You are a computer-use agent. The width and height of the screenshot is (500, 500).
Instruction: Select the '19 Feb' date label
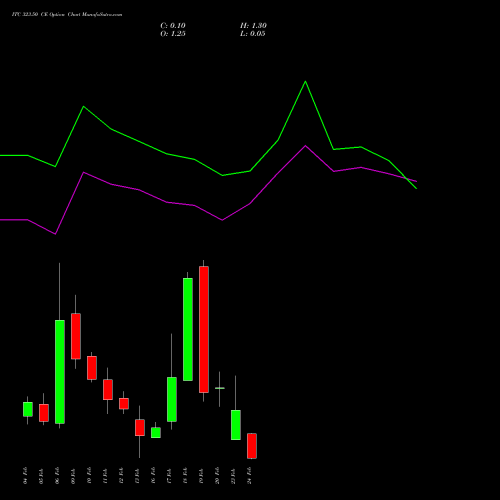pos(202,475)
